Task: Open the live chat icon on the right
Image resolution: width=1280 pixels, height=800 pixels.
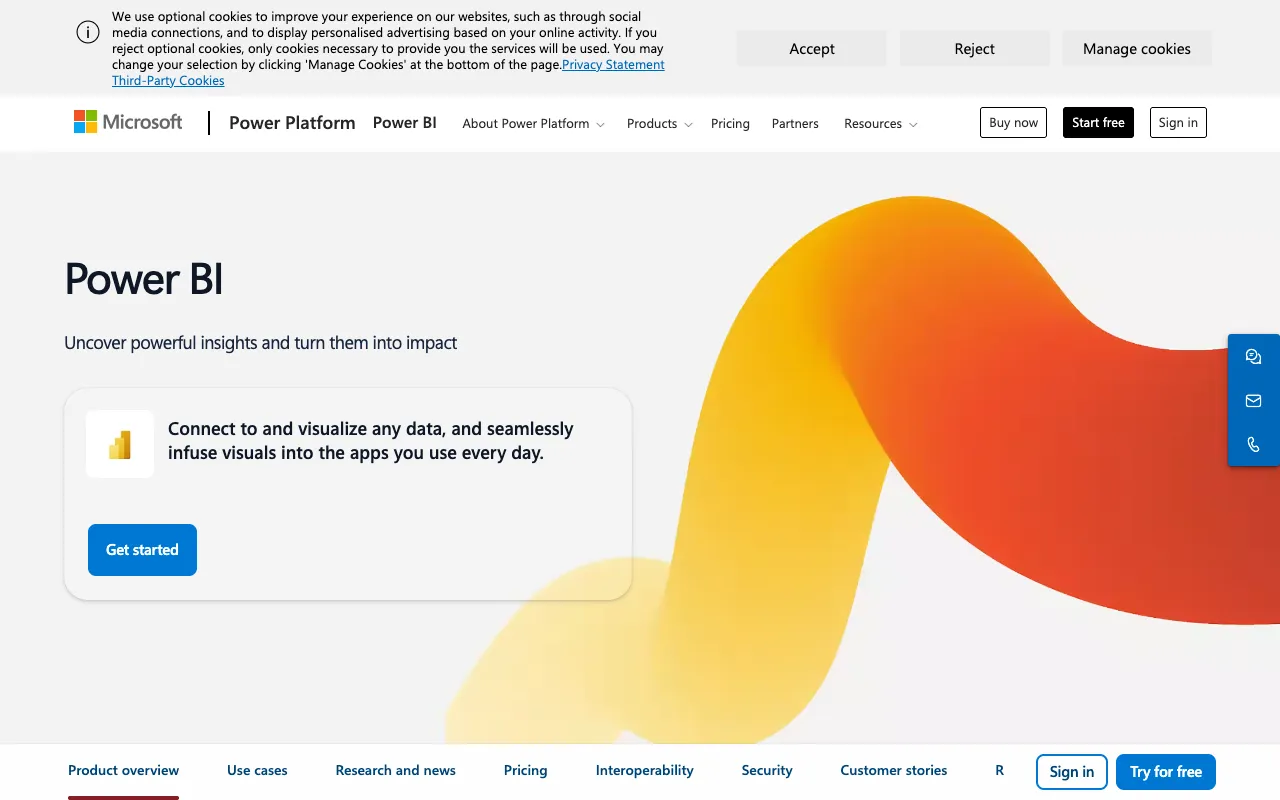Action: (1253, 356)
